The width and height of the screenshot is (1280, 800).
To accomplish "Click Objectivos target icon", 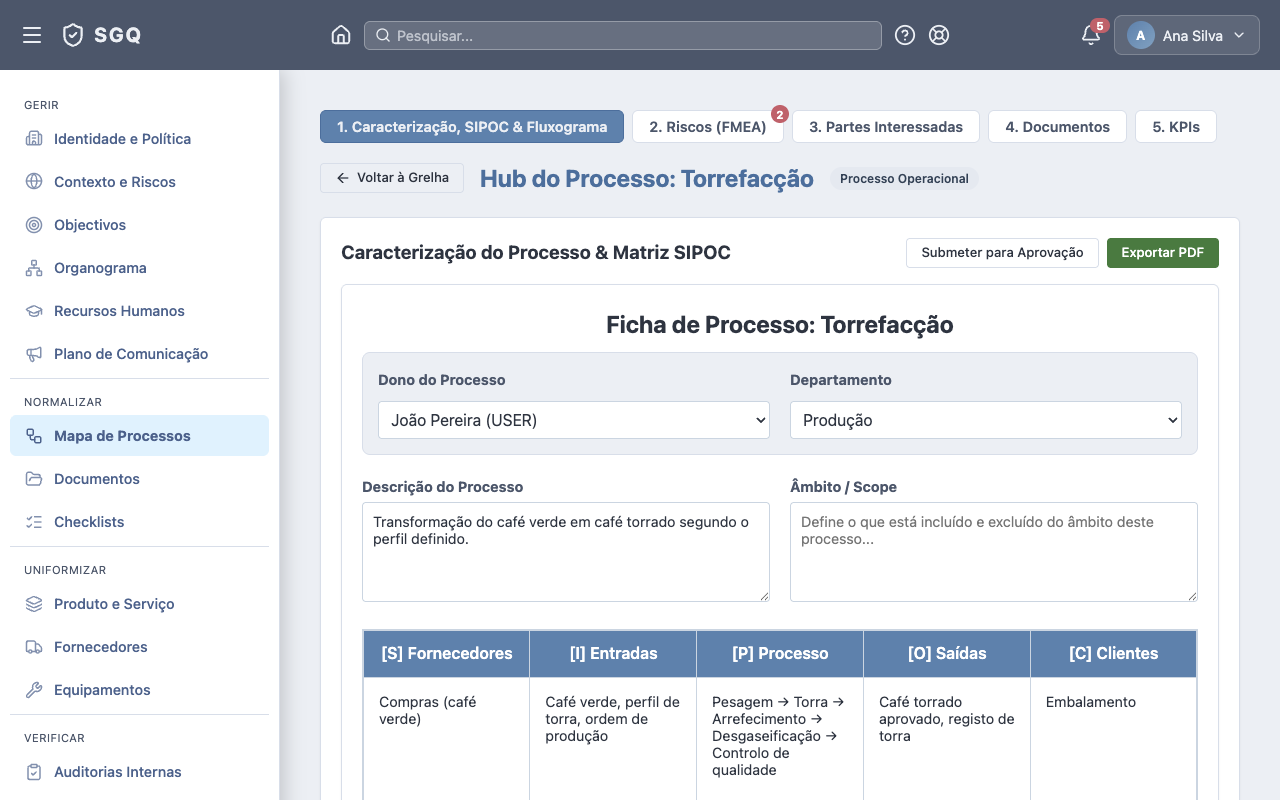I will pos(34,225).
